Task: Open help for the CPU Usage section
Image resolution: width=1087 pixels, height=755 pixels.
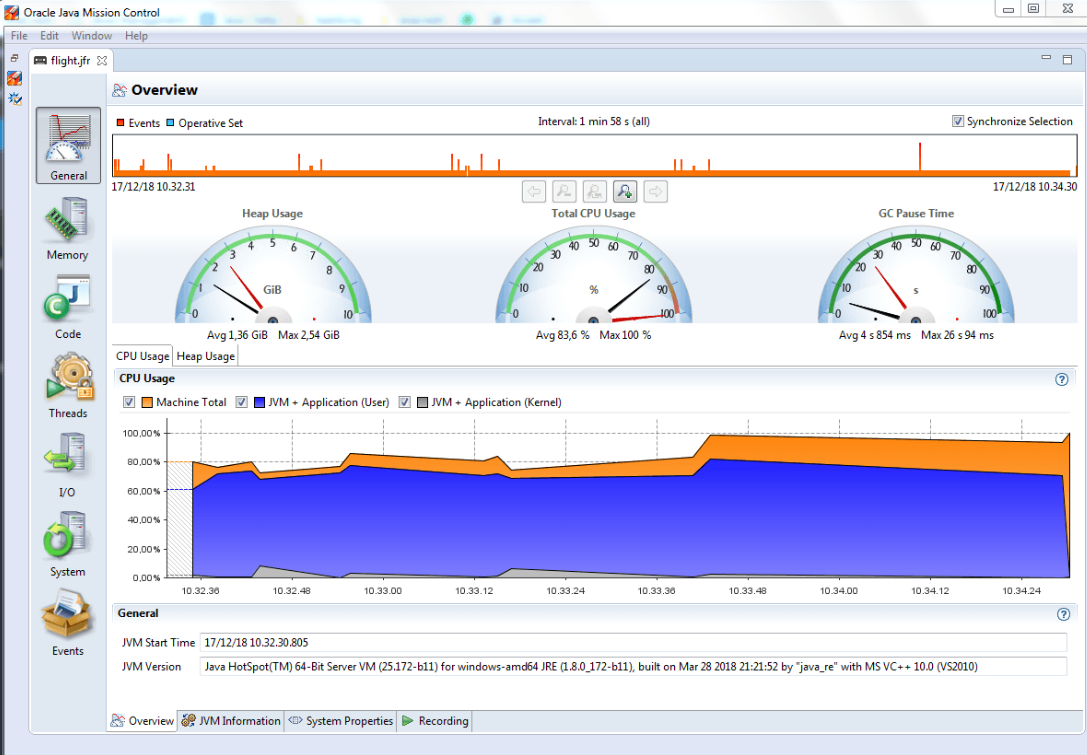Action: point(1061,379)
